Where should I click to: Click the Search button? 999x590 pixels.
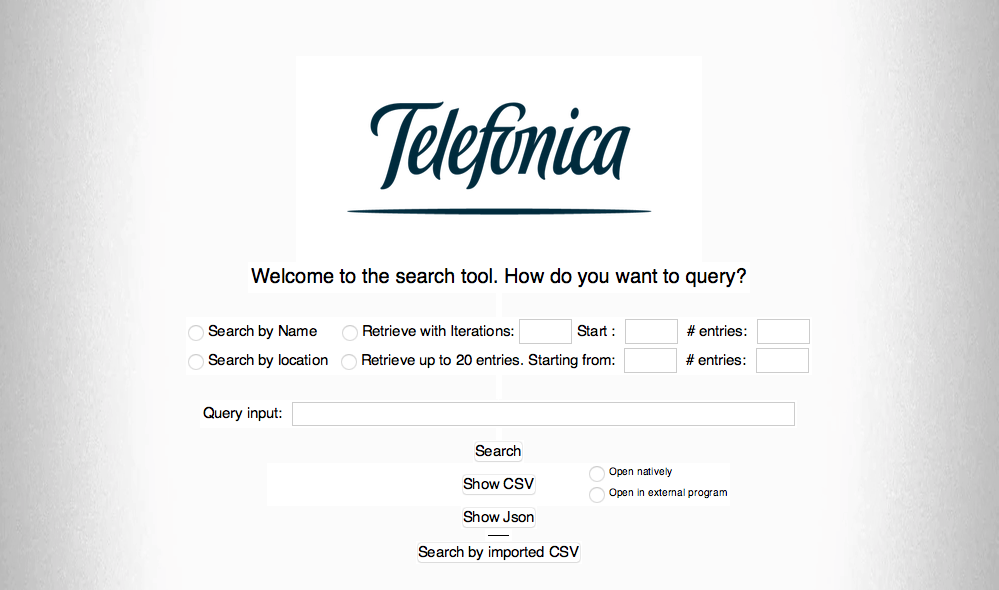click(497, 451)
